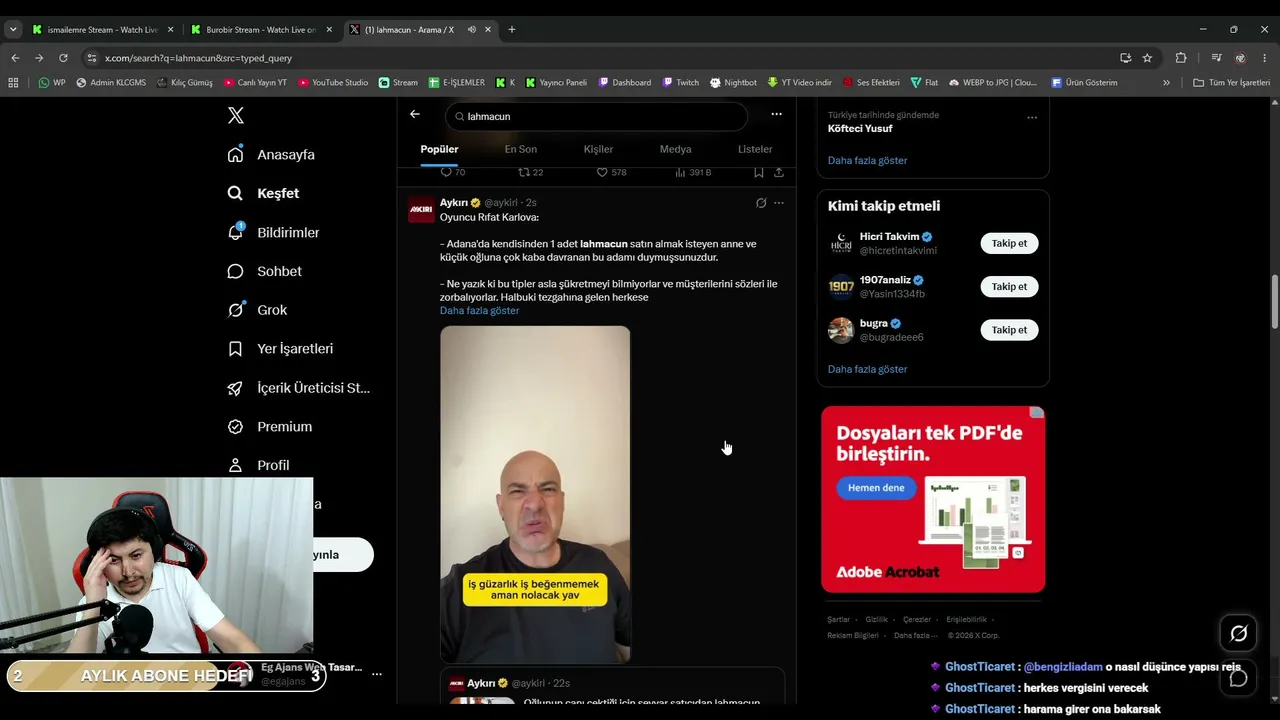Share the post above Aykırı tweet
This screenshot has width=1280, height=720.
pos(779,172)
